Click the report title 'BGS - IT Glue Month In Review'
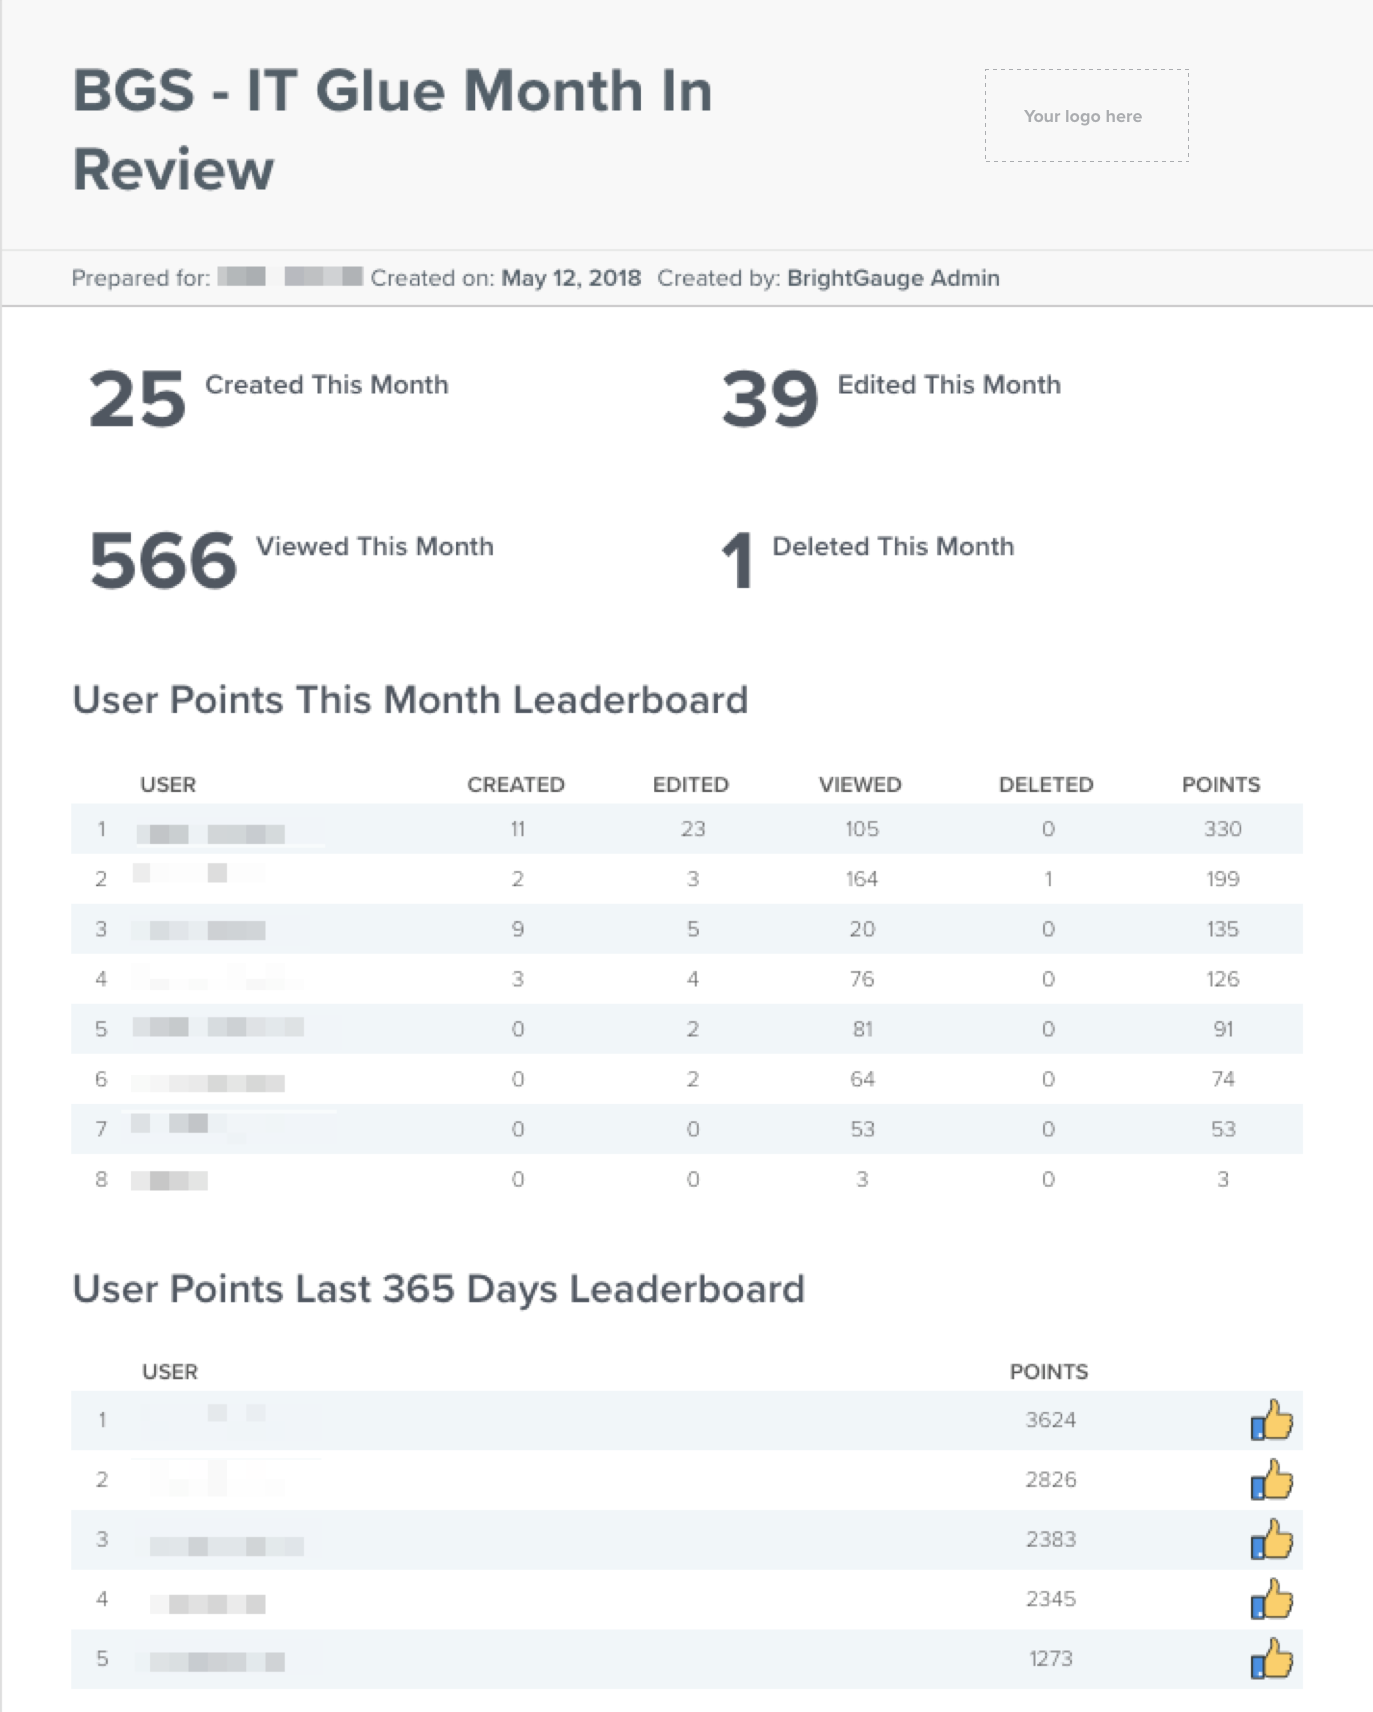This screenshot has width=1373, height=1712. (392, 130)
